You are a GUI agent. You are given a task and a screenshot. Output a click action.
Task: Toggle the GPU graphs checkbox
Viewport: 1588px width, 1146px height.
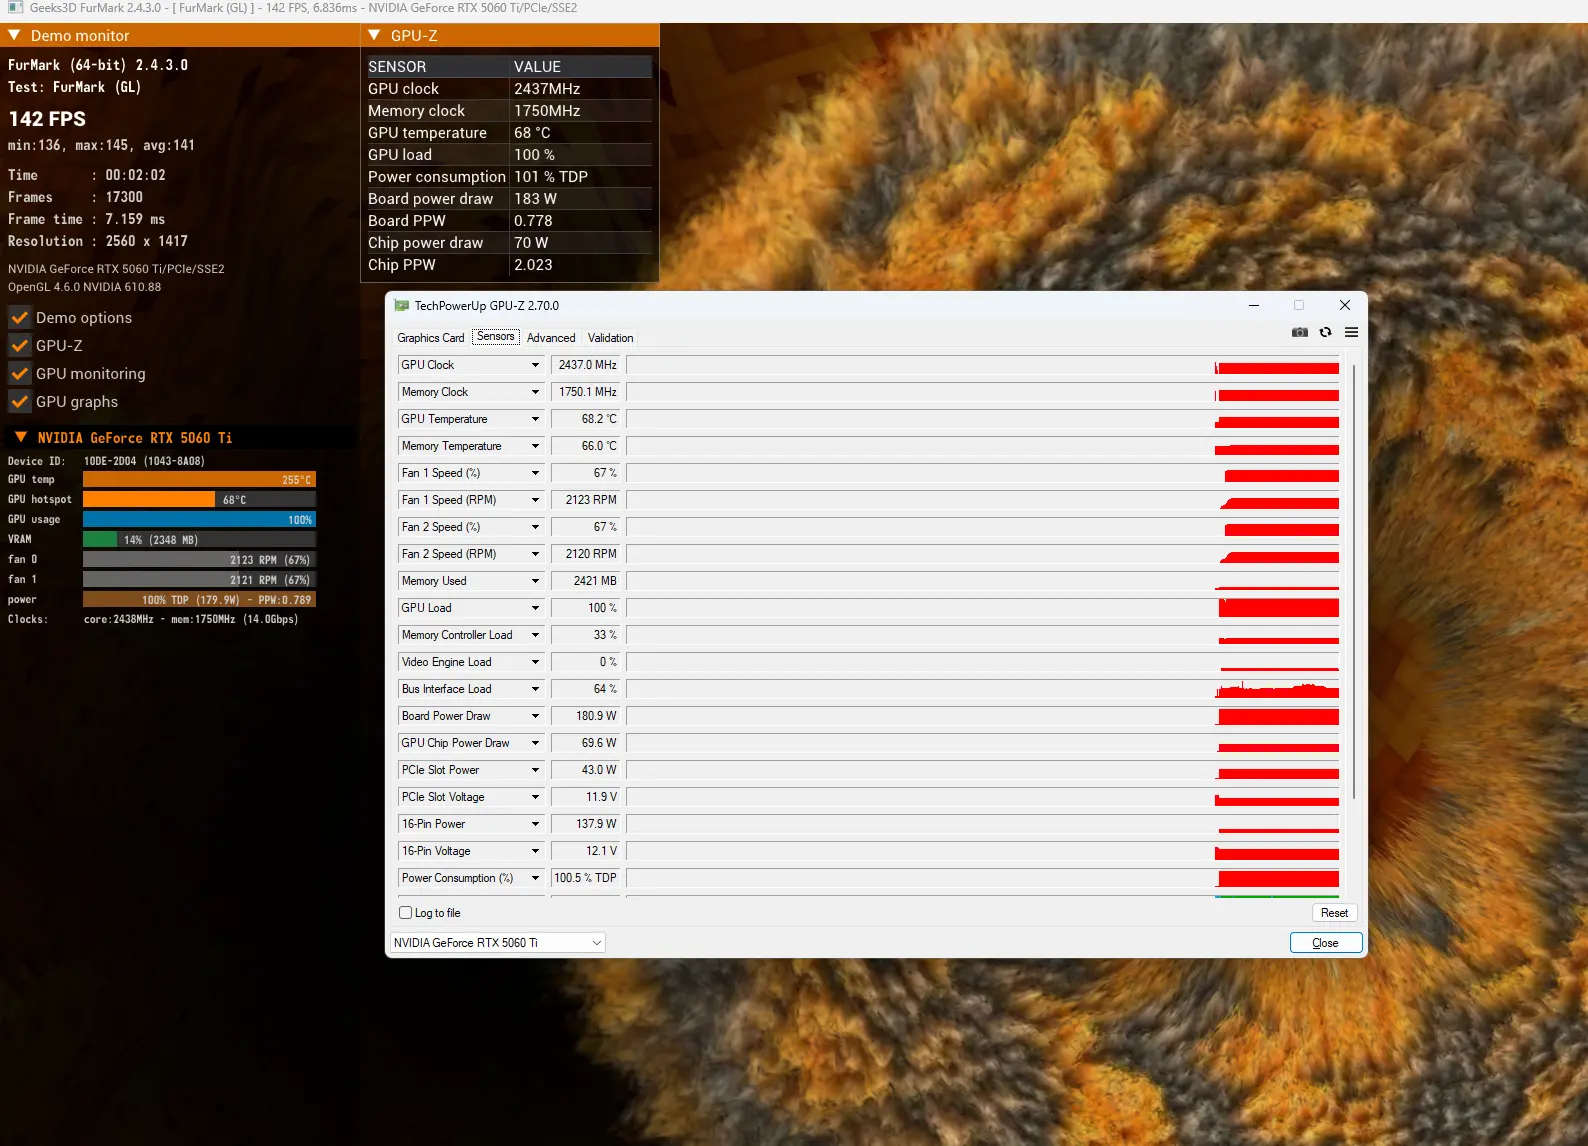[19, 402]
